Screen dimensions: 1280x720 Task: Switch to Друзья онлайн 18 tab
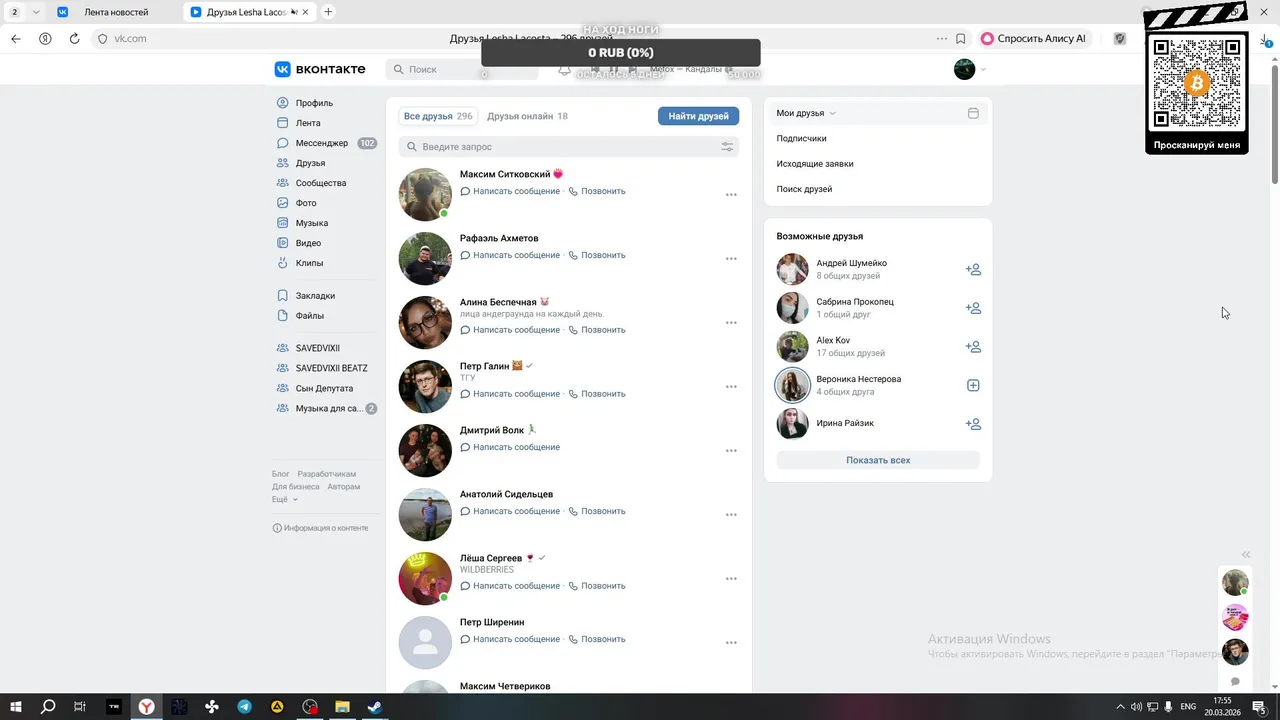click(x=527, y=116)
